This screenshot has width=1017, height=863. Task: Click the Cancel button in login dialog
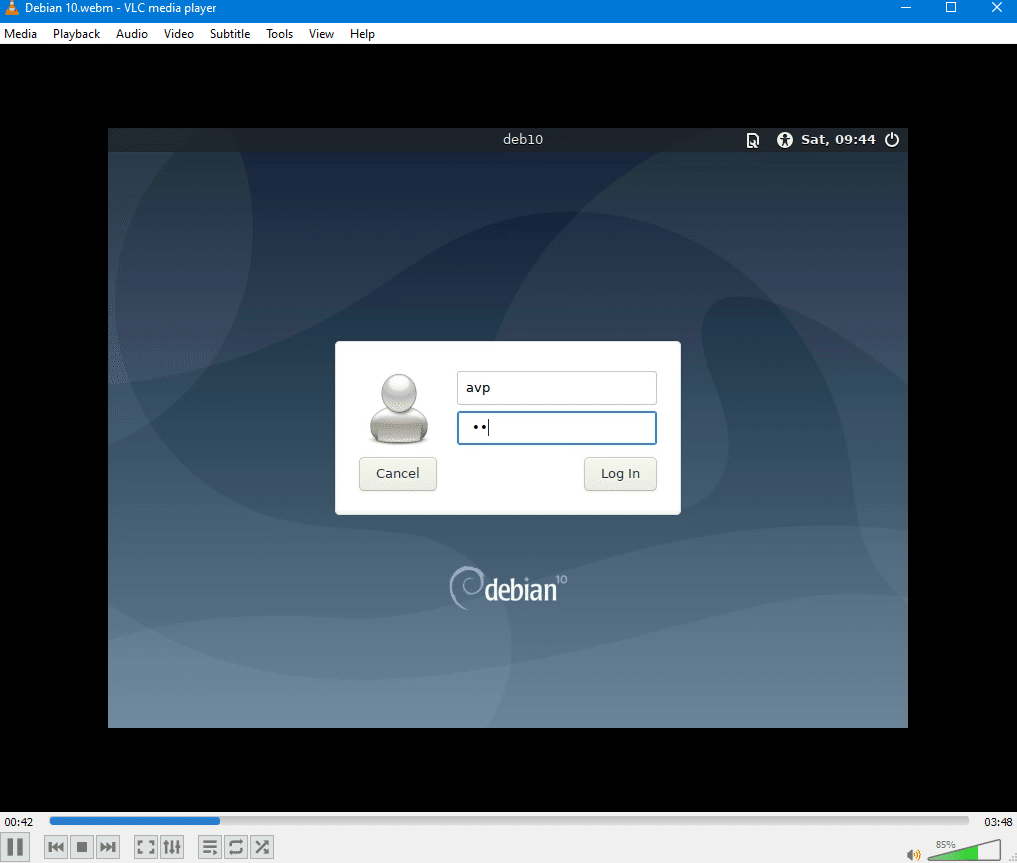398,473
